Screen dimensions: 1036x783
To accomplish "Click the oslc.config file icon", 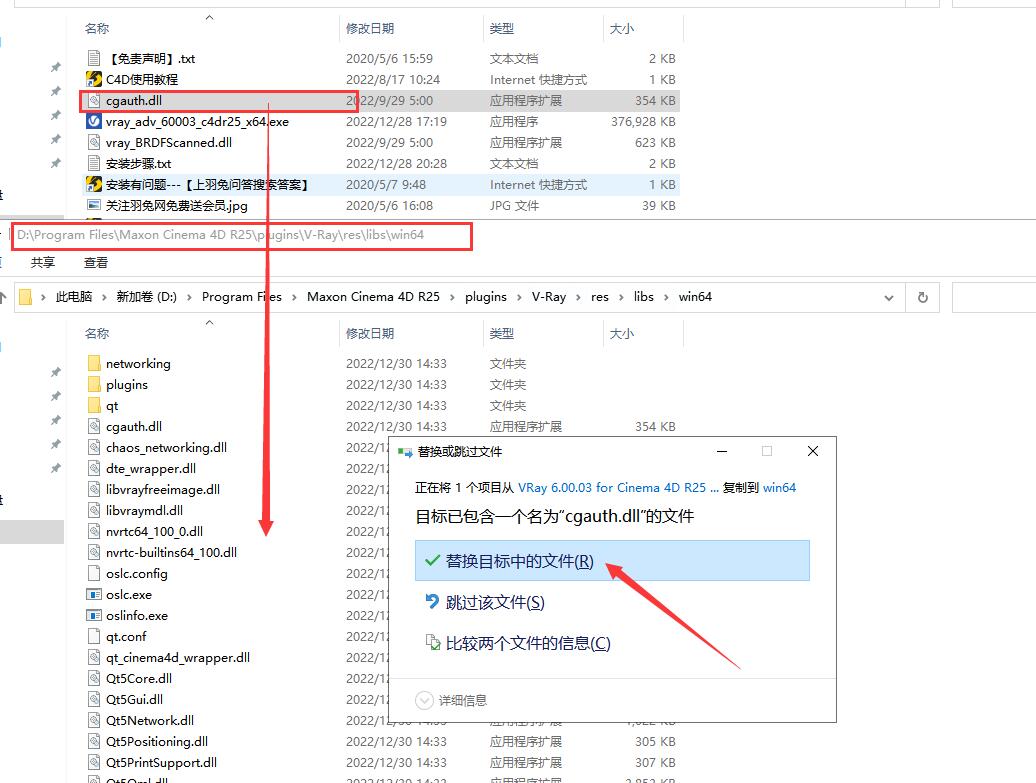I will [x=94, y=574].
